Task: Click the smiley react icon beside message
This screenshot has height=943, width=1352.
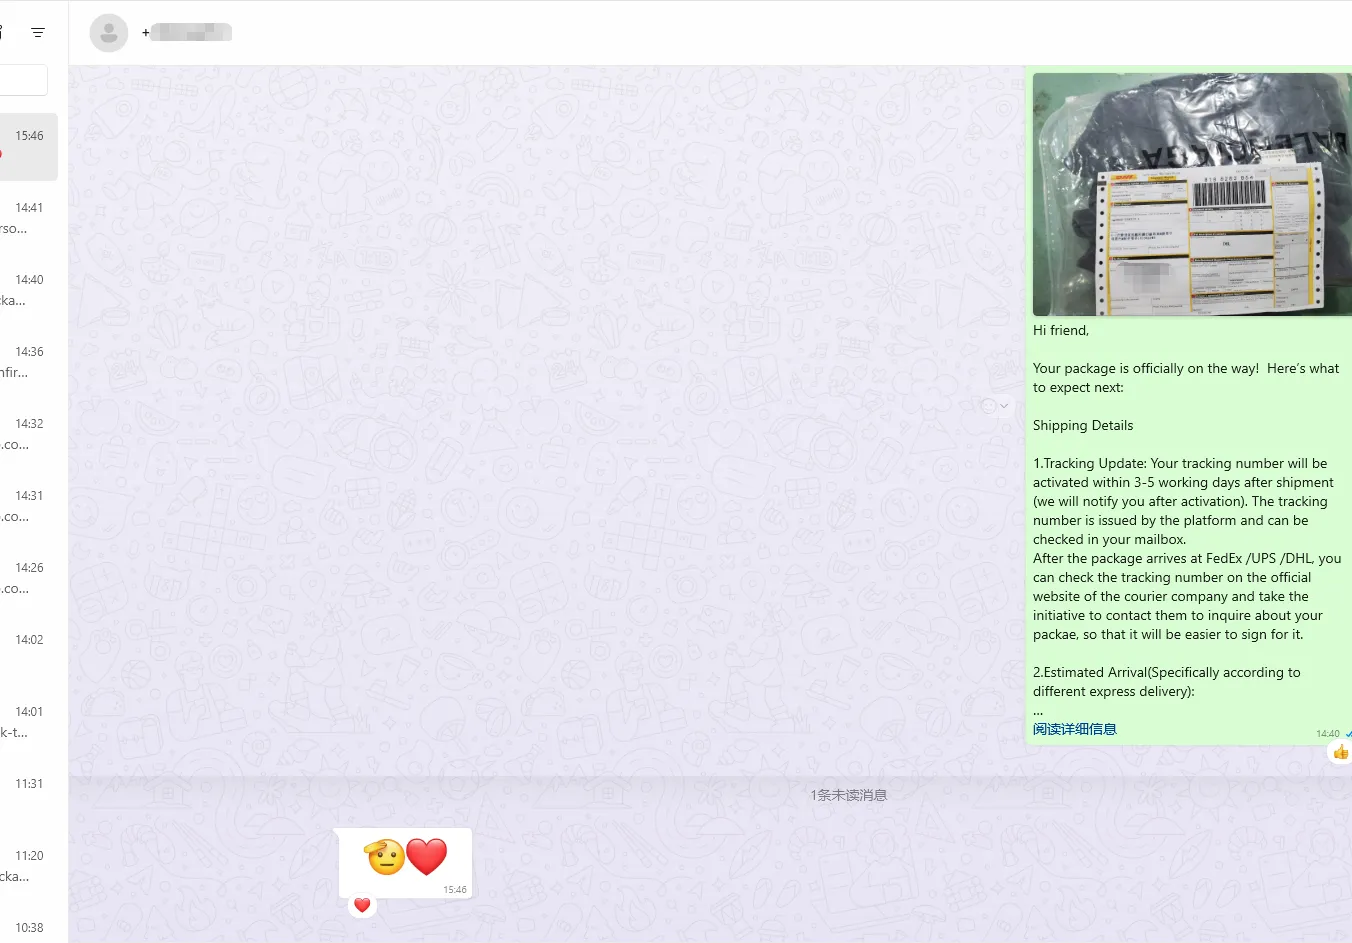Action: (988, 406)
